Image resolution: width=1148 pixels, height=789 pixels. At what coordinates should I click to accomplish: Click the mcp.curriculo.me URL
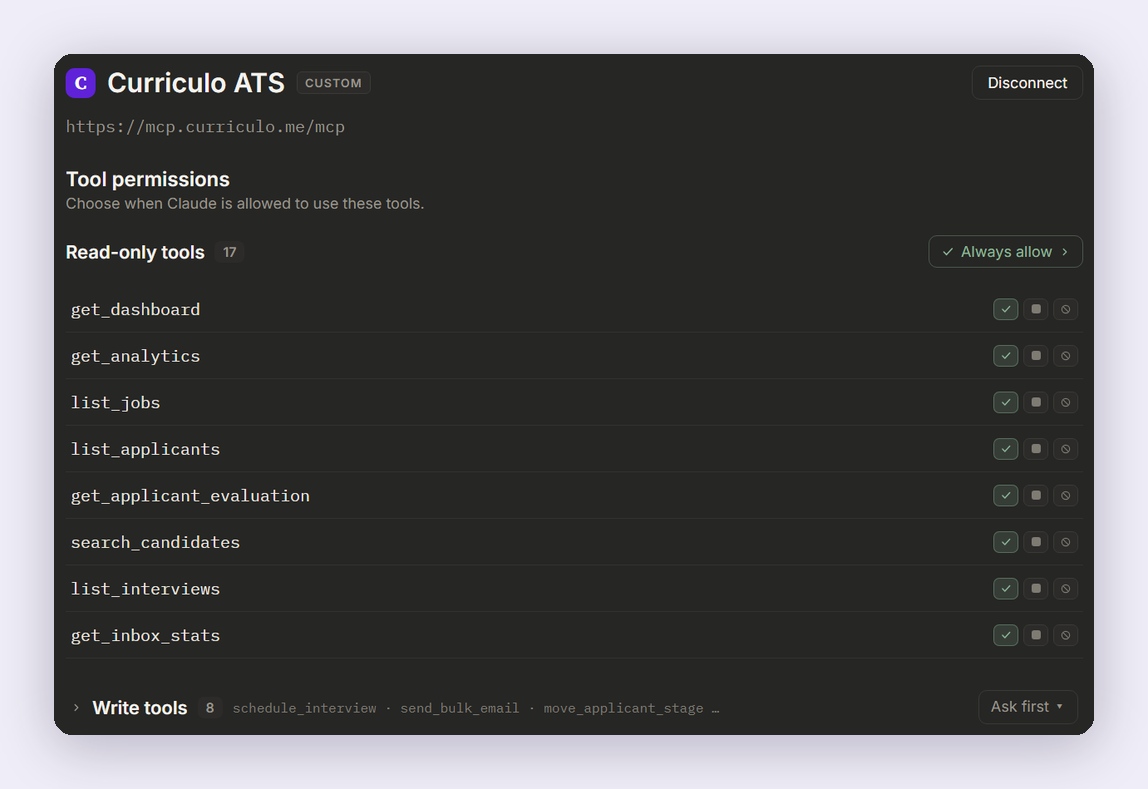pos(205,127)
